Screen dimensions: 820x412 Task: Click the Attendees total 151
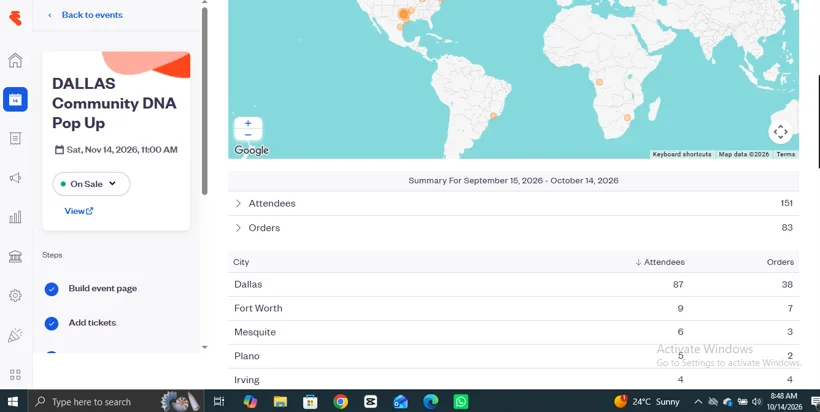787,203
